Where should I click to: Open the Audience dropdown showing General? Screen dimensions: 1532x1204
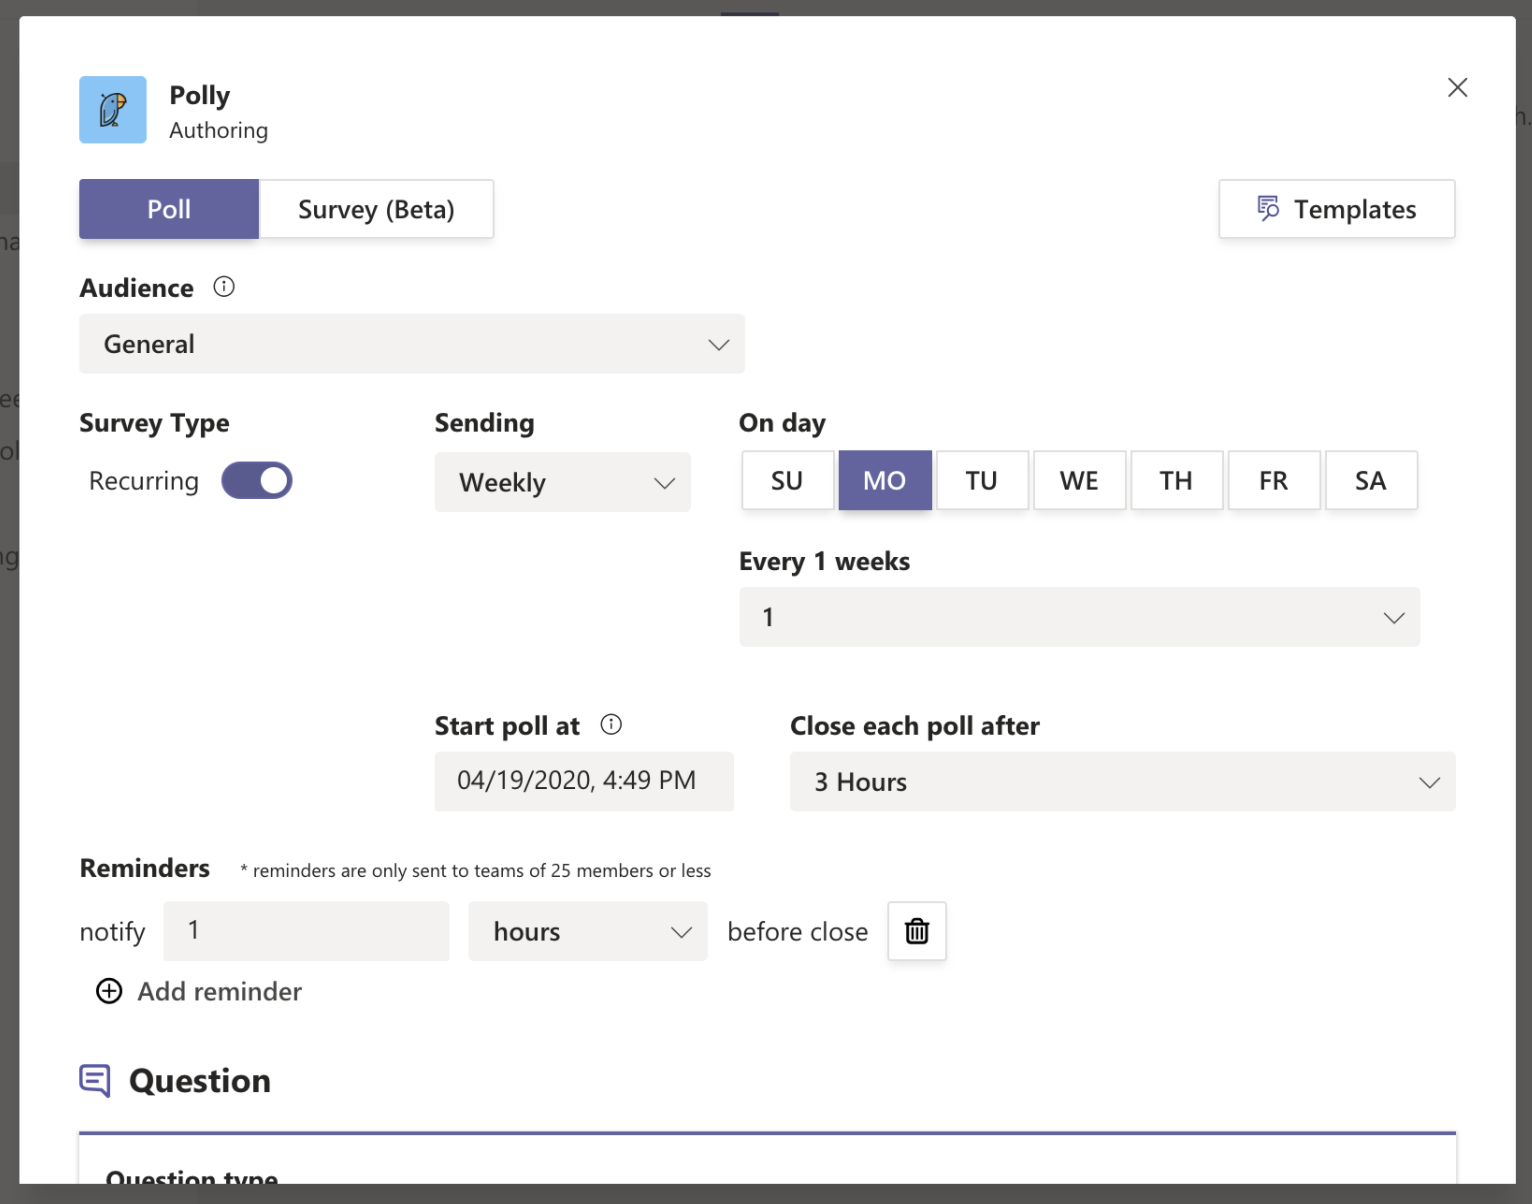click(x=412, y=344)
